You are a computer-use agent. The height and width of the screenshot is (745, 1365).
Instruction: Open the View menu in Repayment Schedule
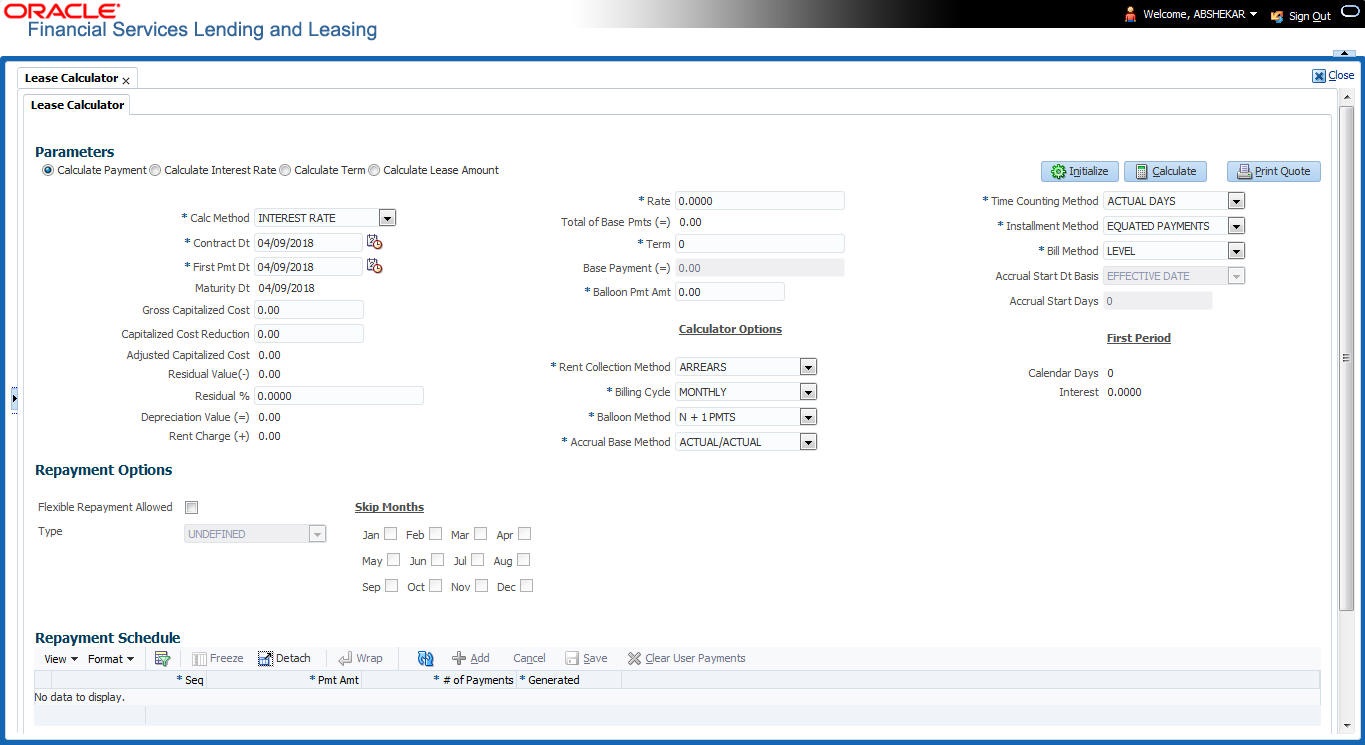tap(59, 657)
